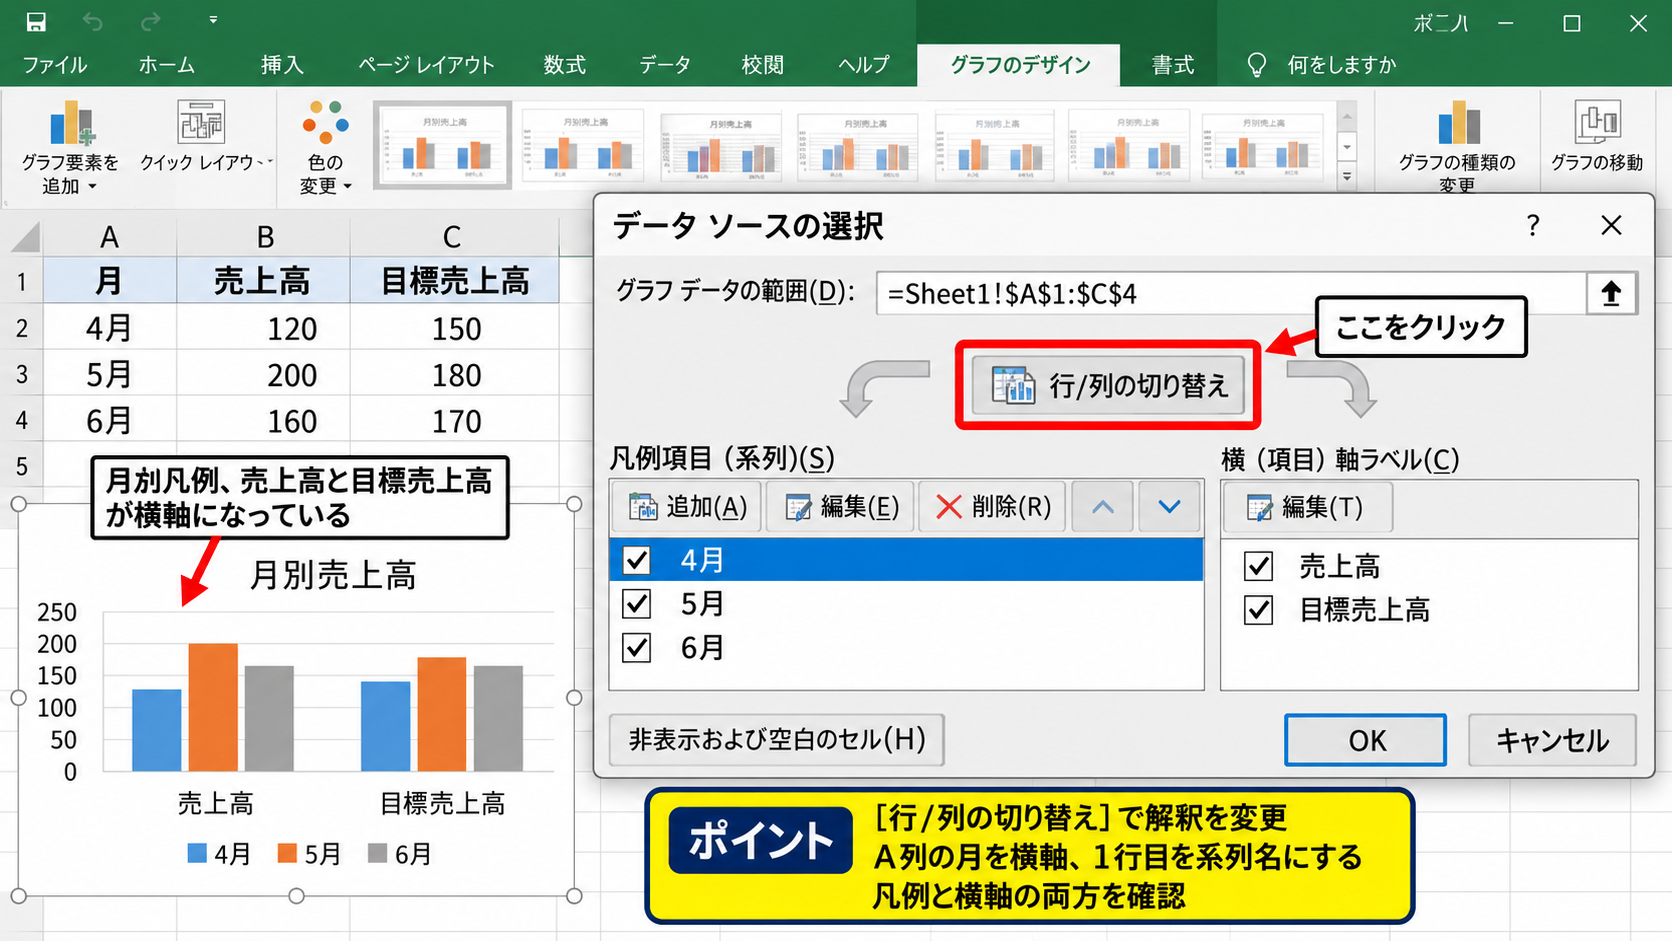This screenshot has height=941, width=1672.
Task: Uncheck the 5月 series checkbox
Action: [637, 604]
